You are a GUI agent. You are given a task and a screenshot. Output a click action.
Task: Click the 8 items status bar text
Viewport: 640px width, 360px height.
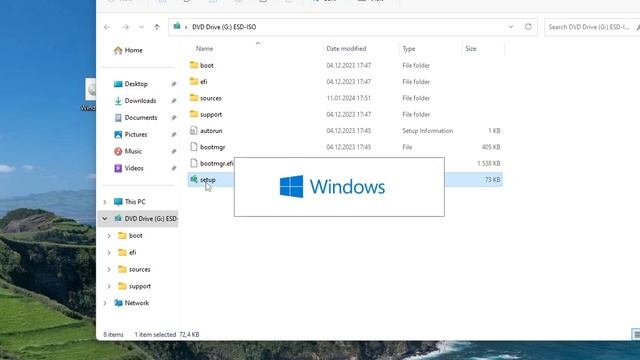113,334
